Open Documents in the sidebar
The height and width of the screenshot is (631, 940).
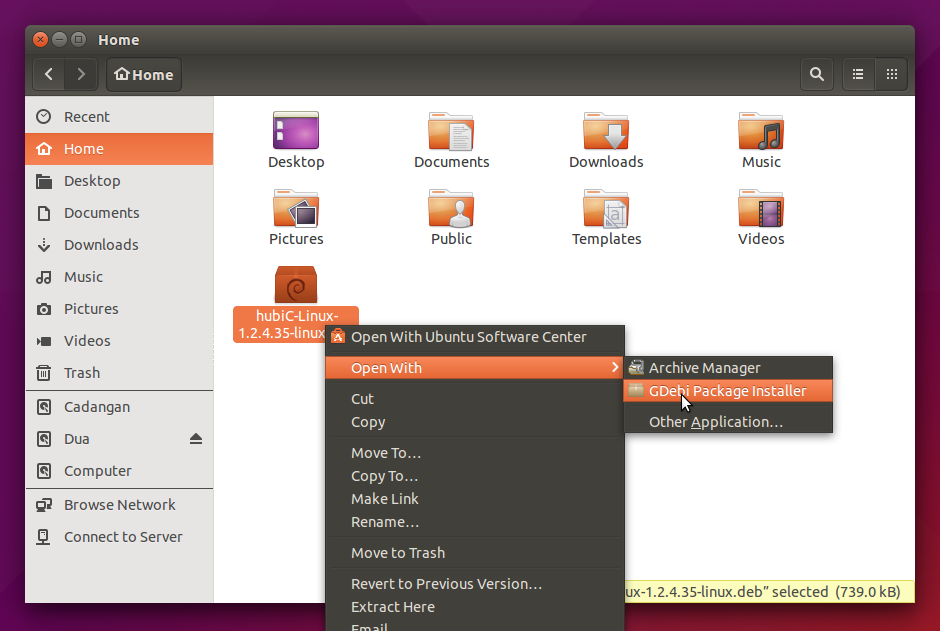click(x=119, y=213)
